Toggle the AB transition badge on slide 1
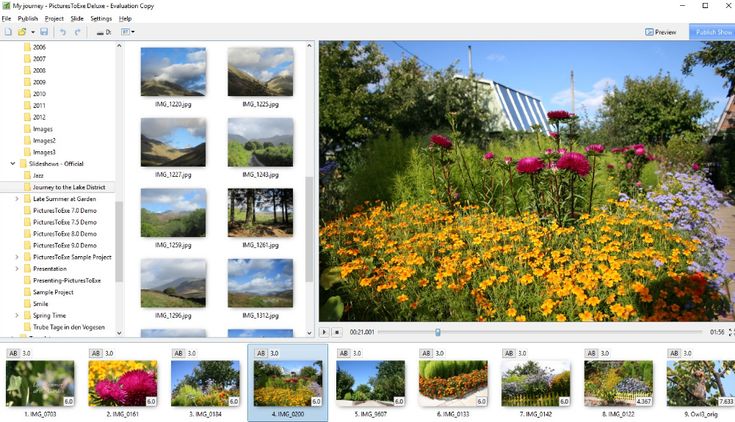Image resolution: width=735 pixels, height=422 pixels. [13, 353]
